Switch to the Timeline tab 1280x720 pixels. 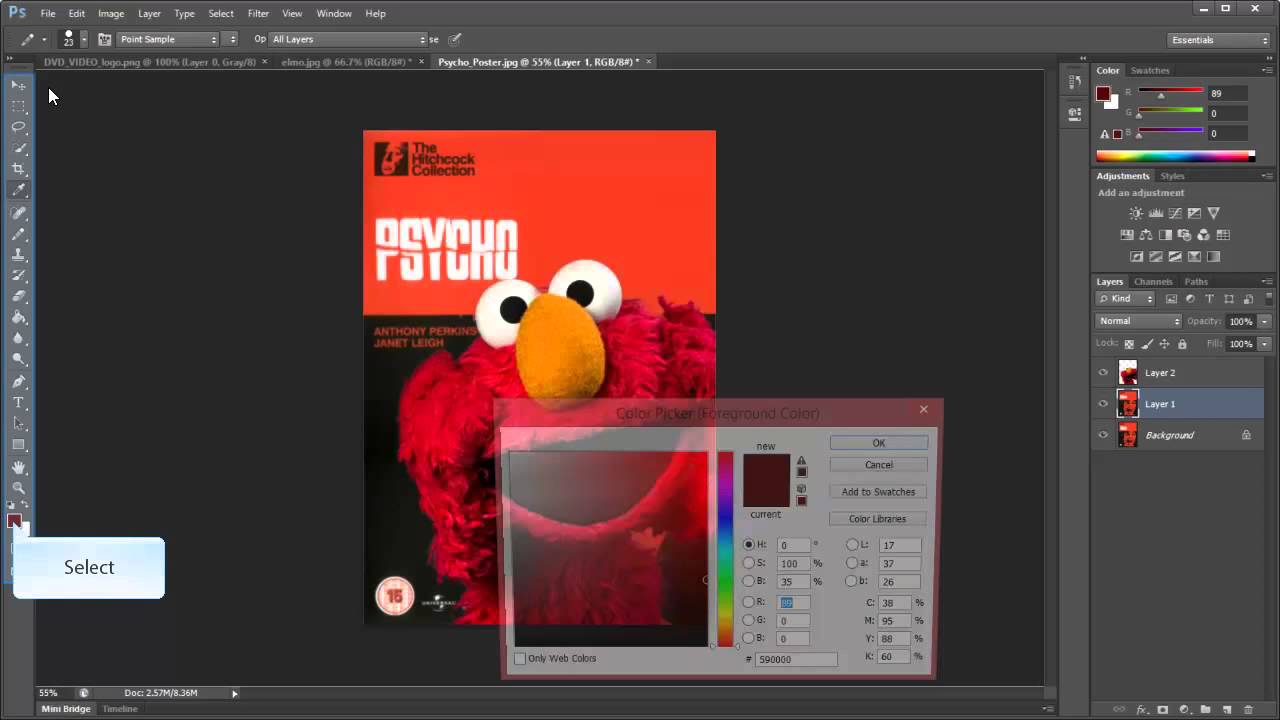[120, 709]
